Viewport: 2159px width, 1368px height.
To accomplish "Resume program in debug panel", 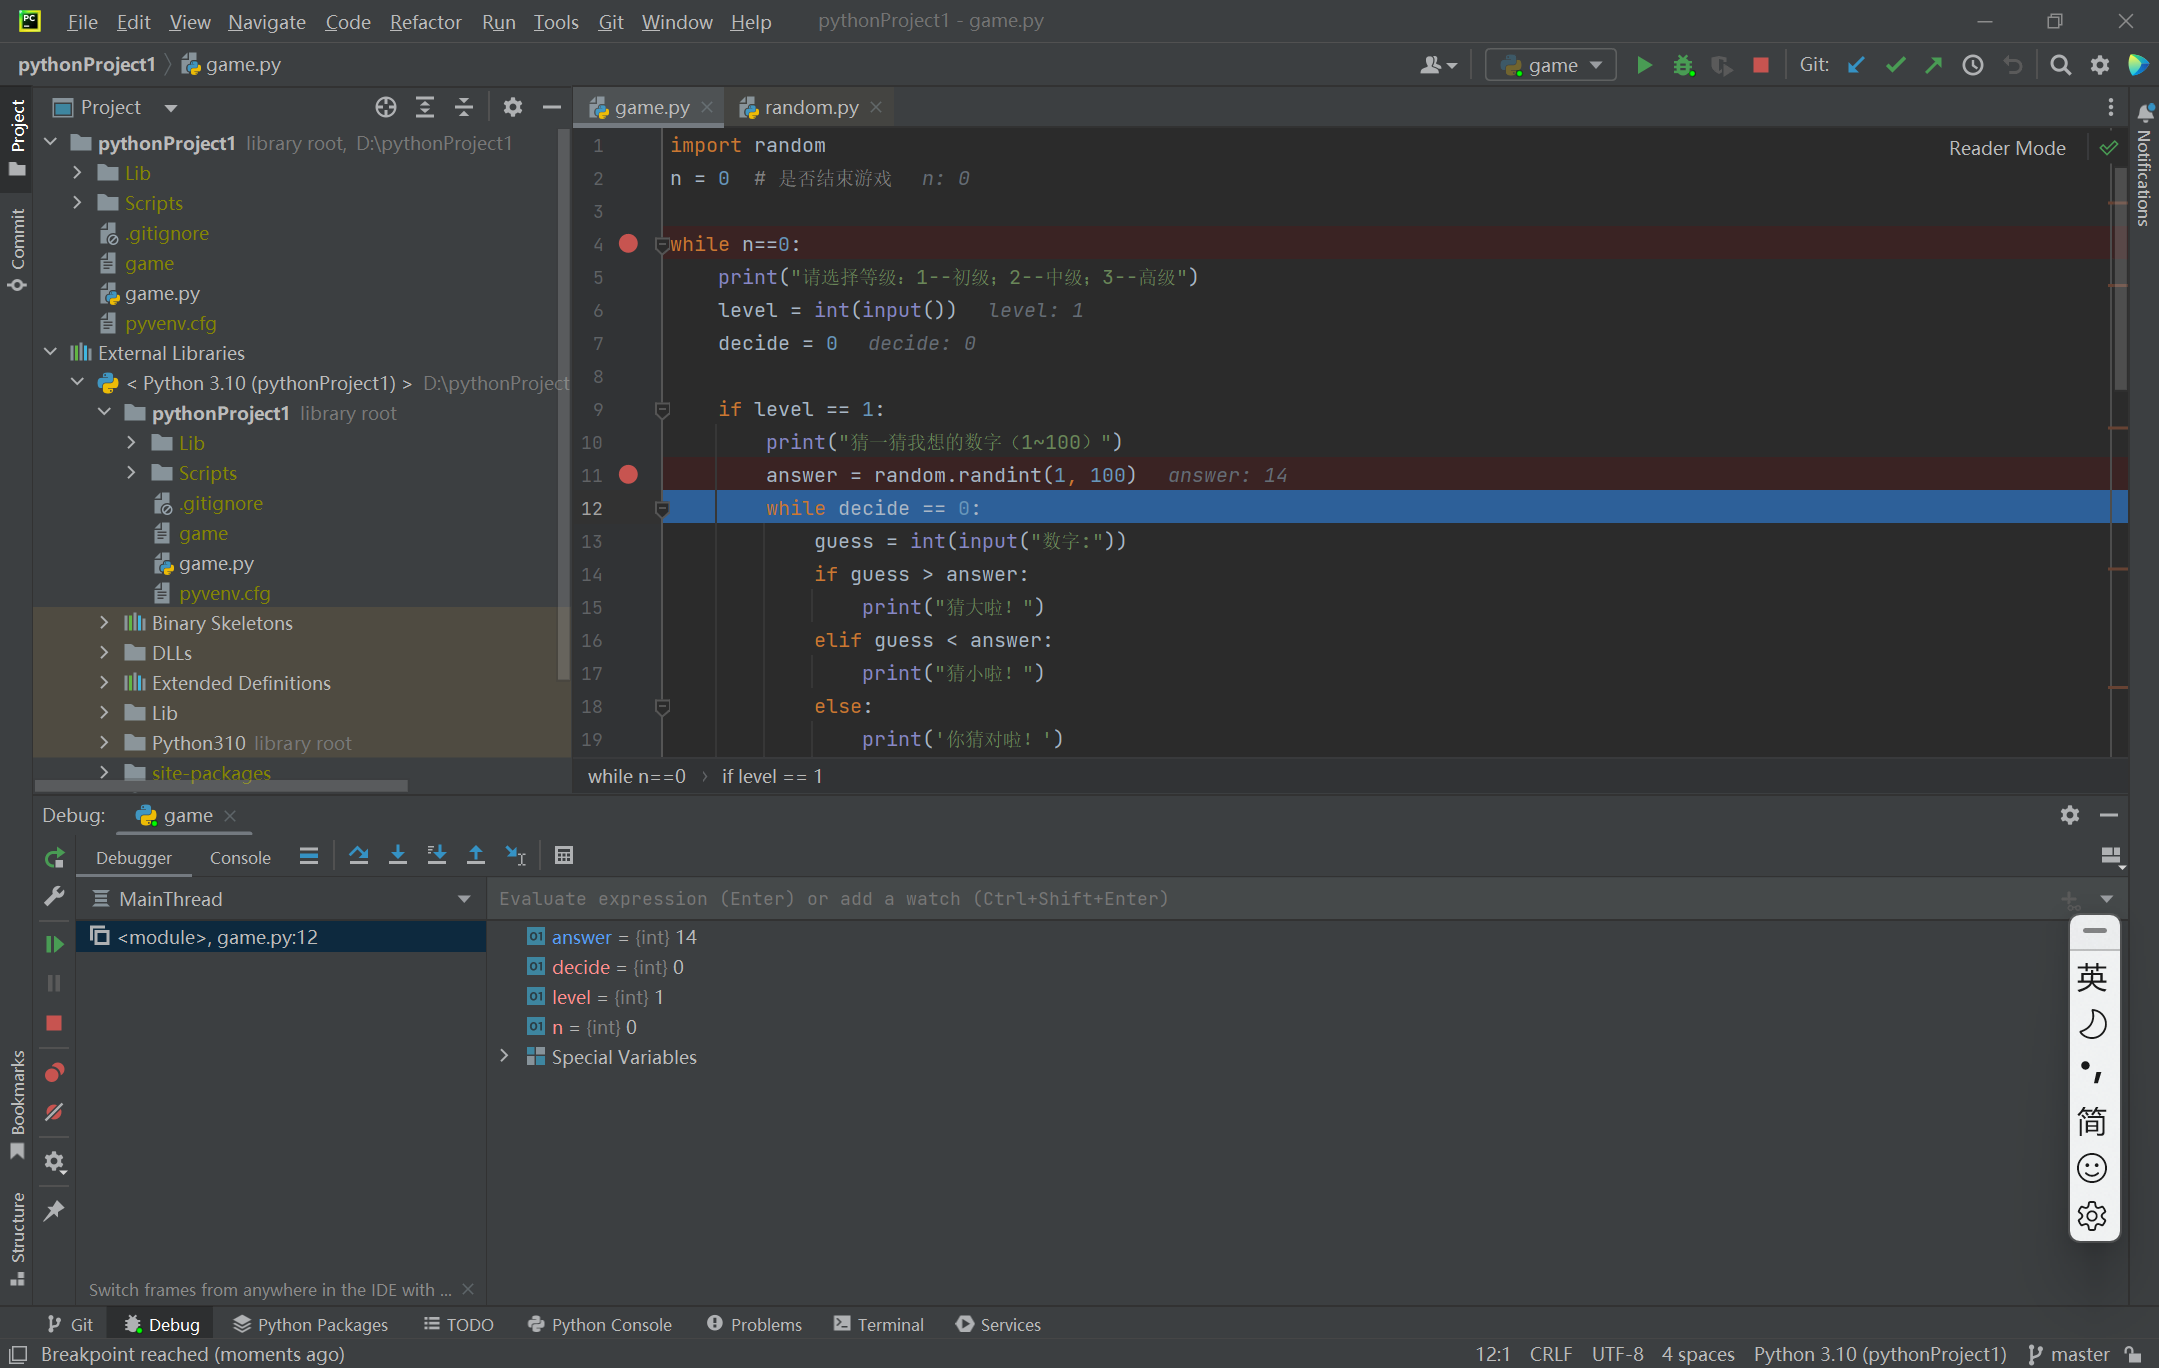I will [x=54, y=943].
